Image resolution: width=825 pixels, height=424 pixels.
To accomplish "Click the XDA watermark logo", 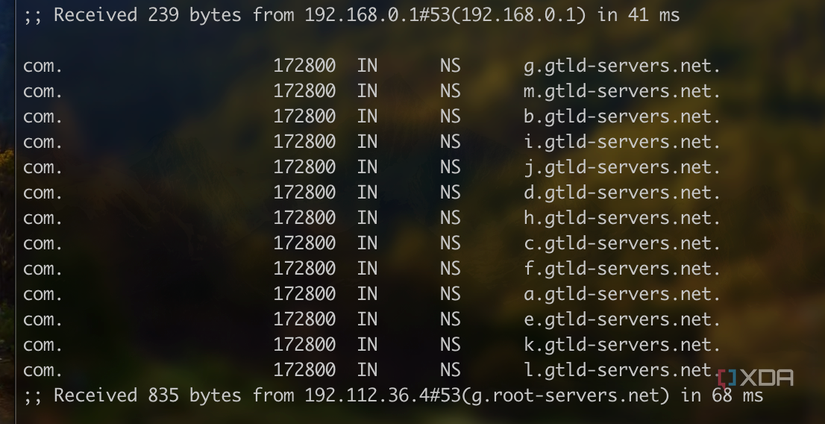I will click(756, 378).
